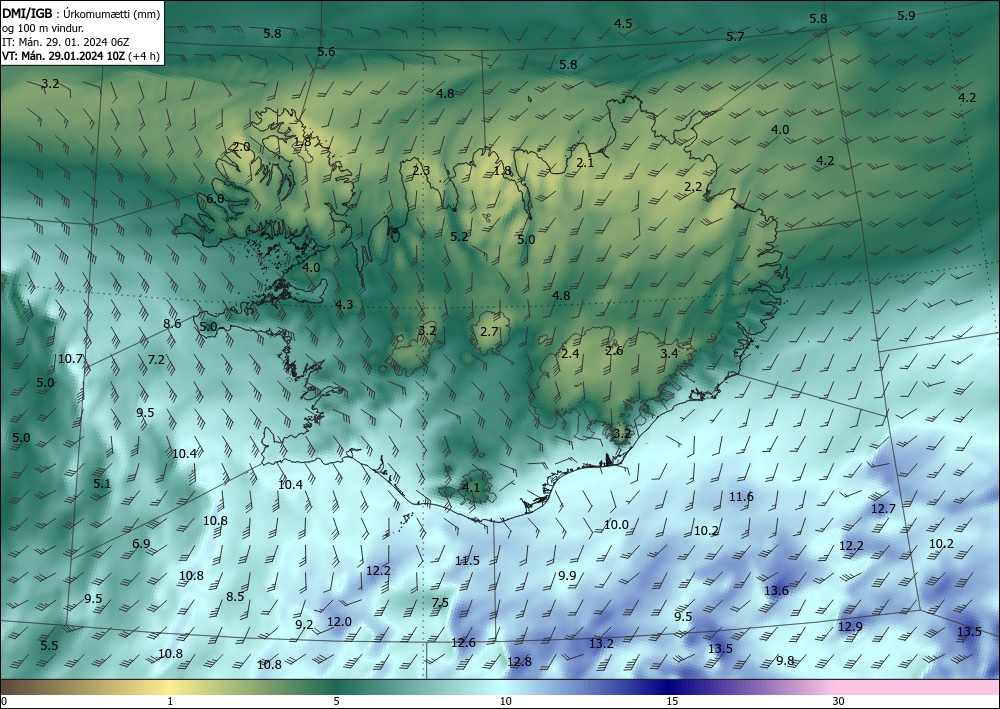1000x709 pixels.
Task: Click the map value 8.5
Action: click(x=235, y=597)
